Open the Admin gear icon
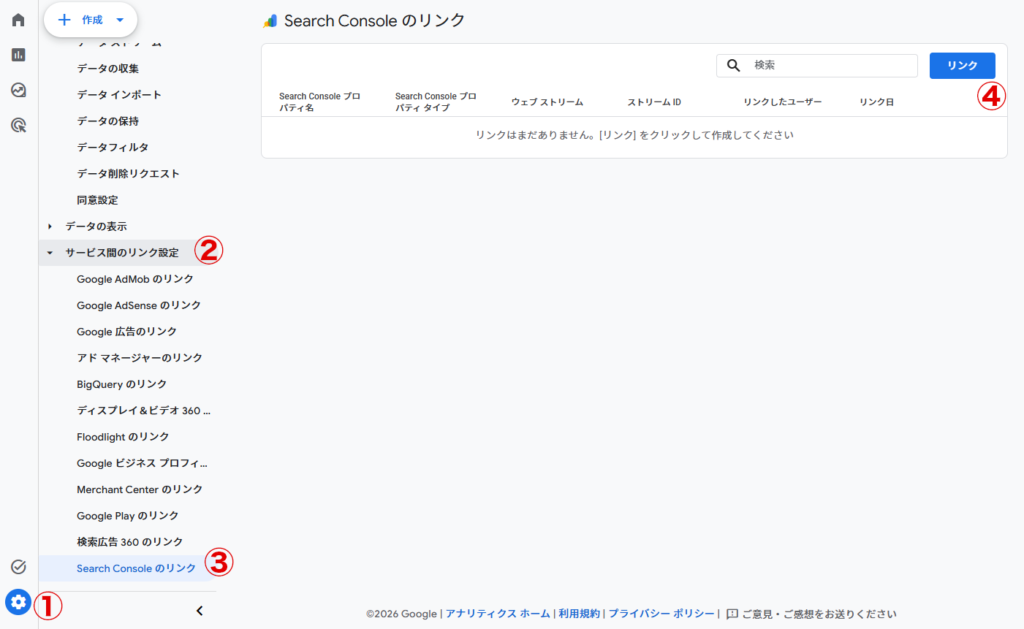The image size is (1024, 629). click(x=18, y=602)
